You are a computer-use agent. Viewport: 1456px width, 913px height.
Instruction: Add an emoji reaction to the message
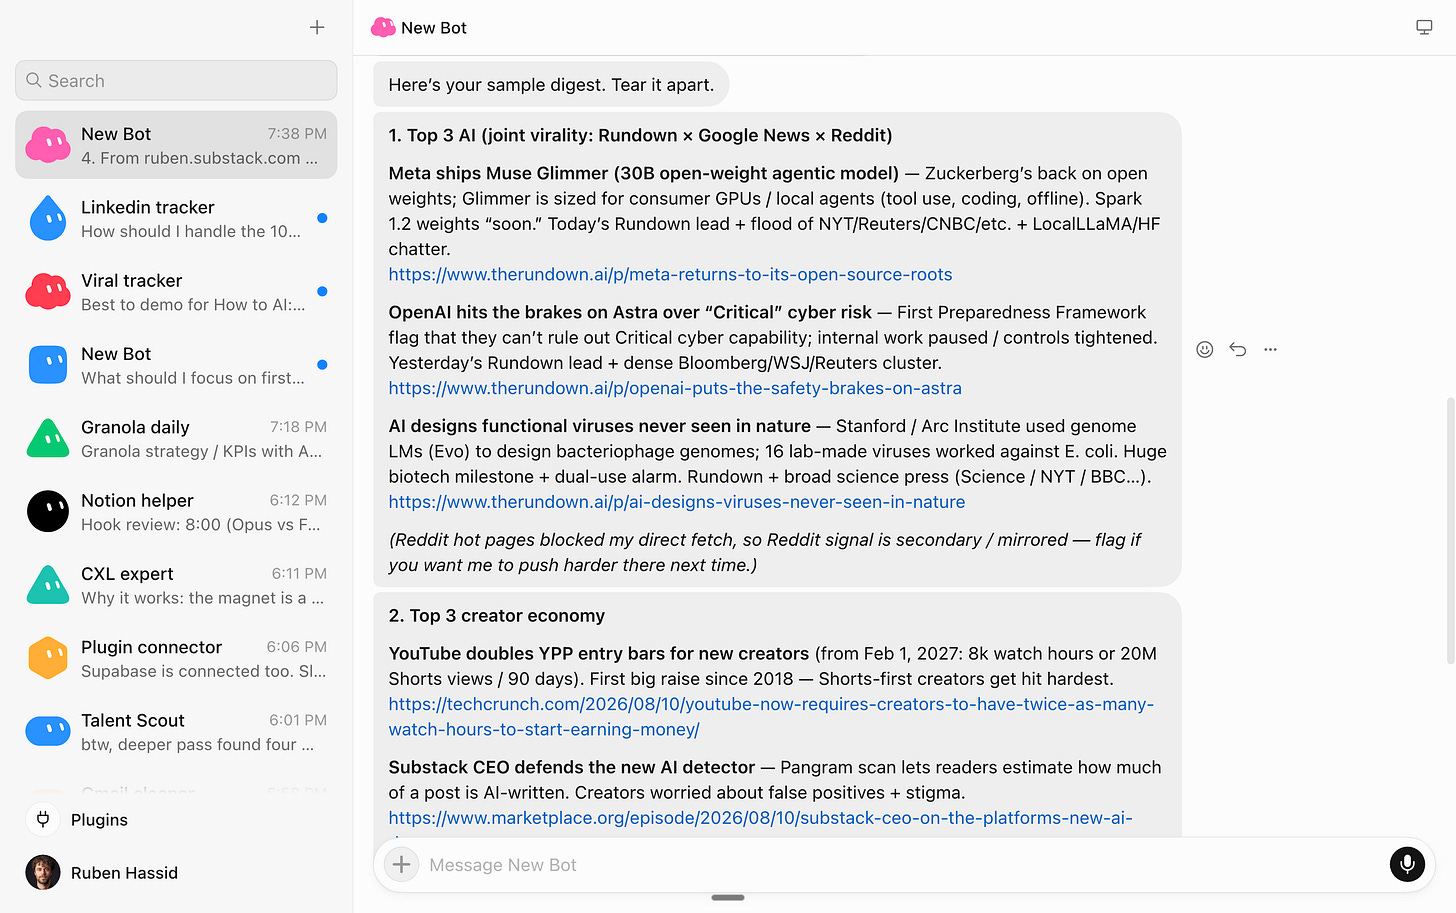(x=1205, y=349)
